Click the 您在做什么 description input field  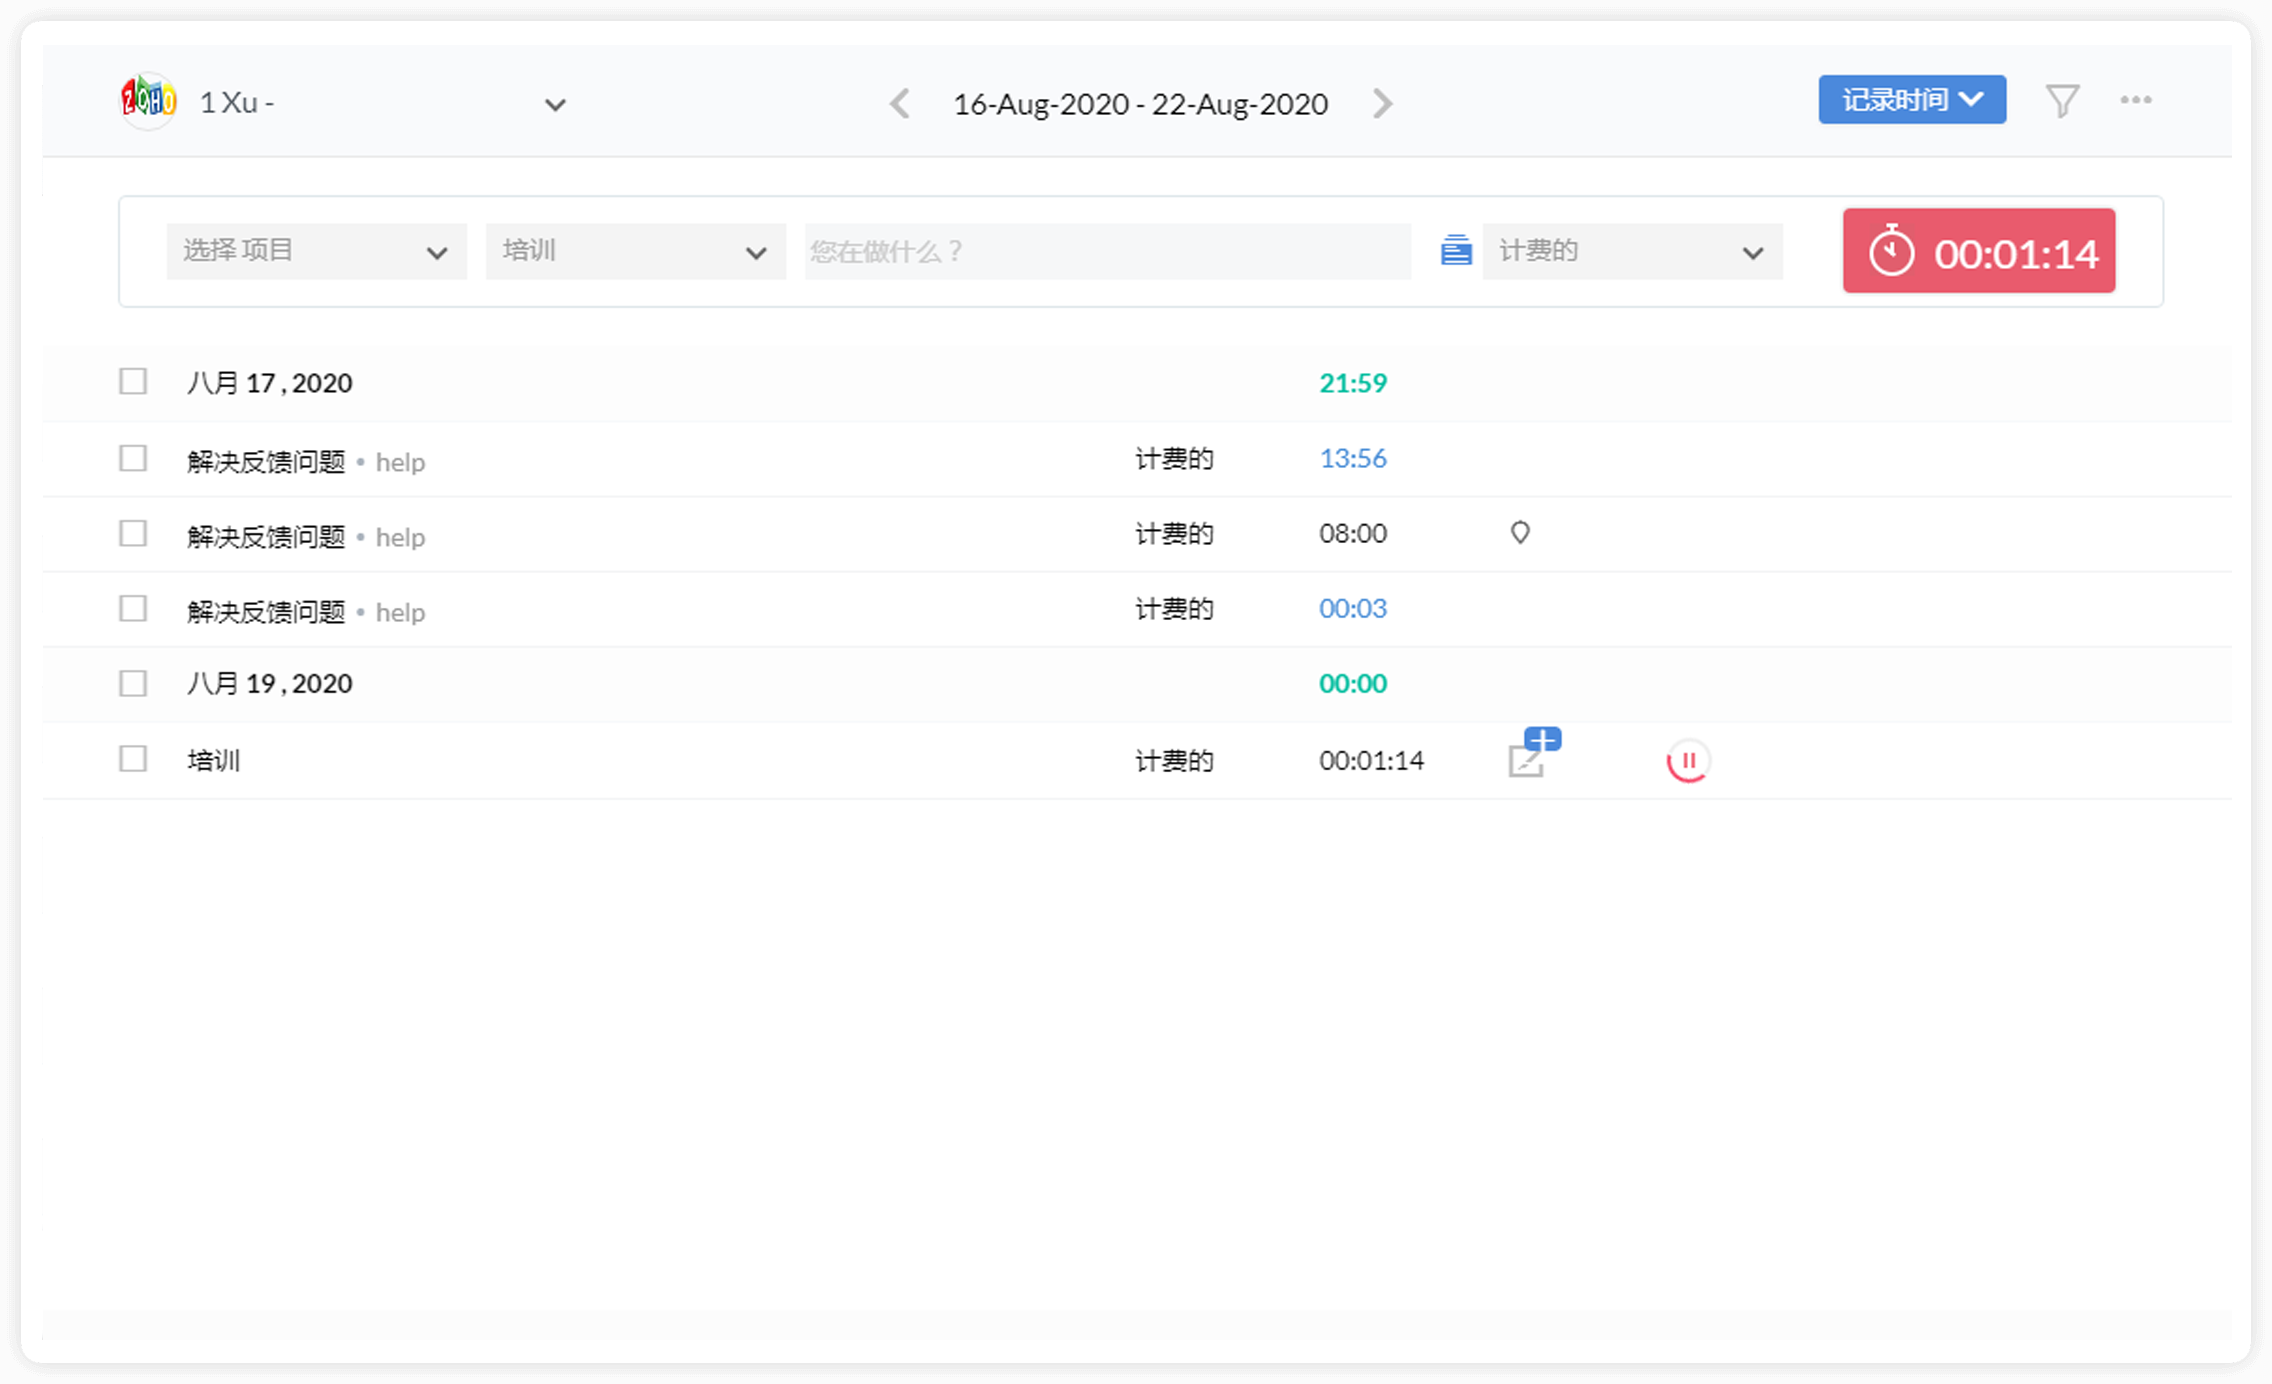pyautogui.click(x=1107, y=251)
